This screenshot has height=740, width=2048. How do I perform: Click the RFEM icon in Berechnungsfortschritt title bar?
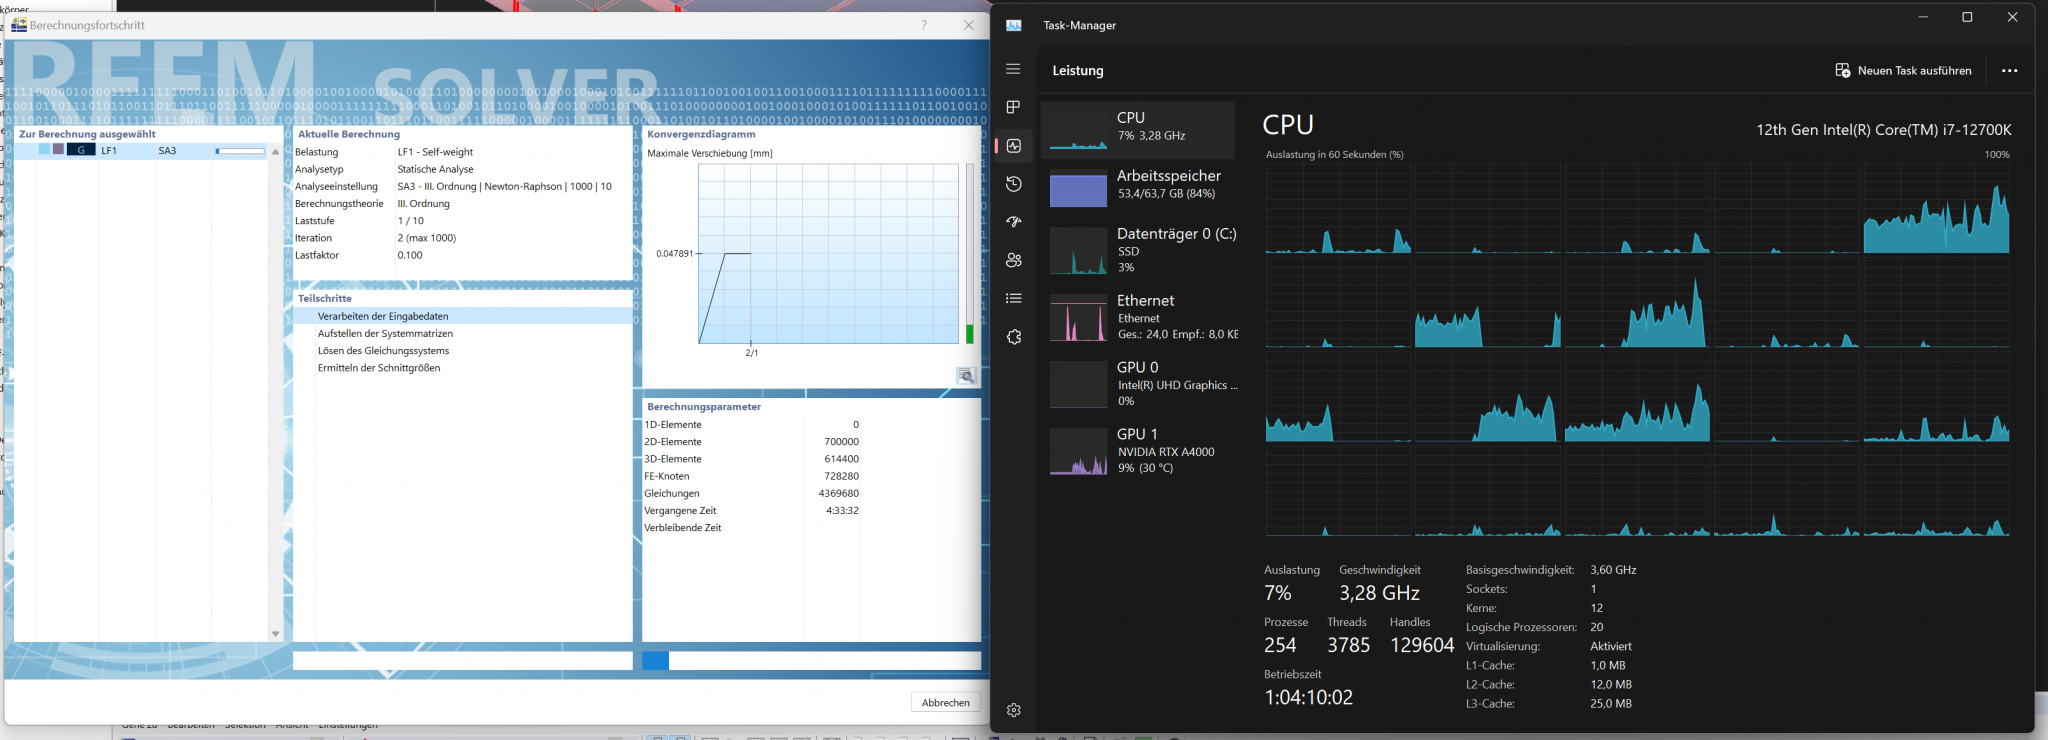pyautogui.click(x=19, y=25)
